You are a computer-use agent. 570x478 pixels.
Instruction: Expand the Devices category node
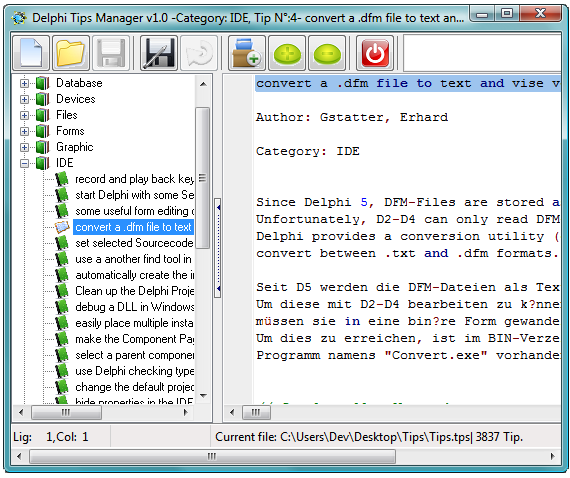[24, 99]
